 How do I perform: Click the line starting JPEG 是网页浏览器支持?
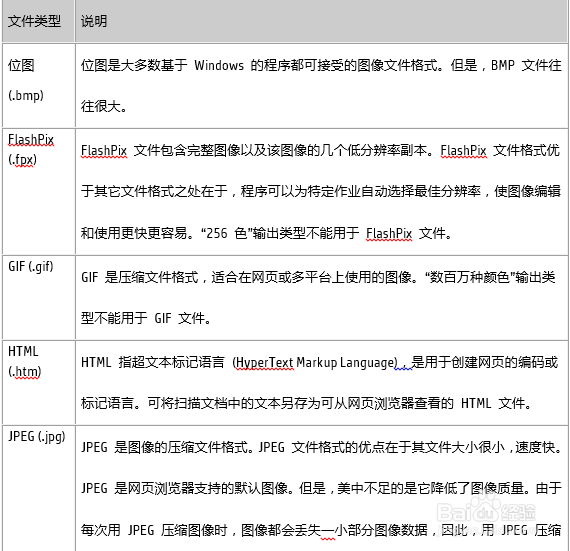coord(321,488)
